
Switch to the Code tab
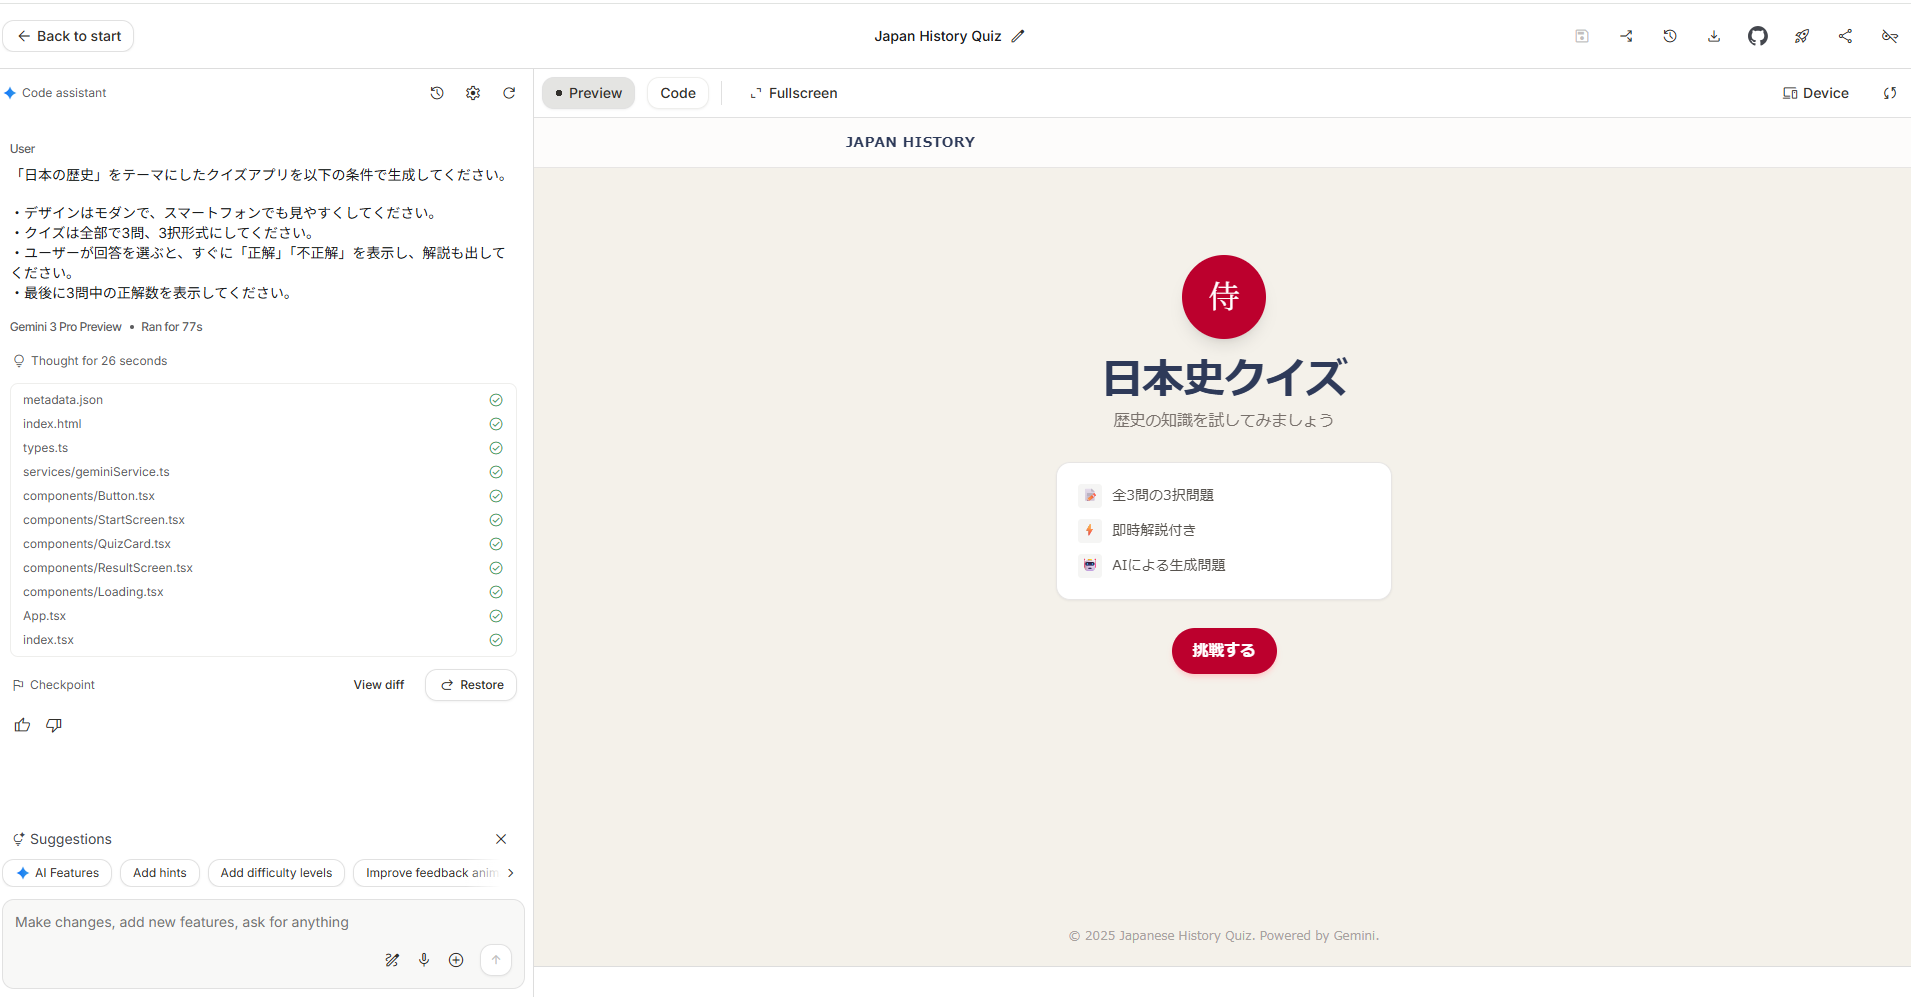tap(677, 92)
